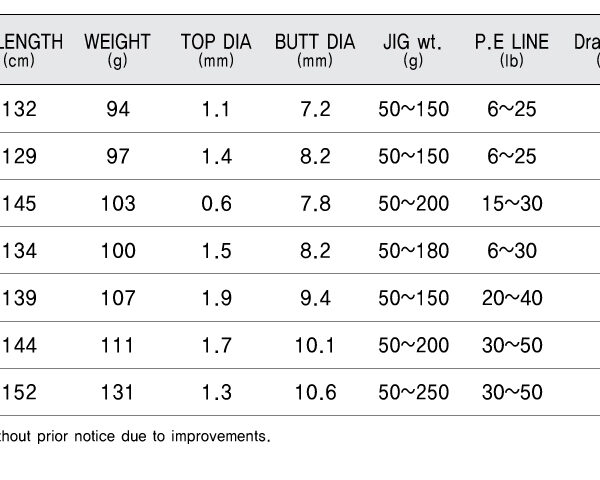The width and height of the screenshot is (600, 480).
Task: Select the length cell showing 129
Action: 20,156
